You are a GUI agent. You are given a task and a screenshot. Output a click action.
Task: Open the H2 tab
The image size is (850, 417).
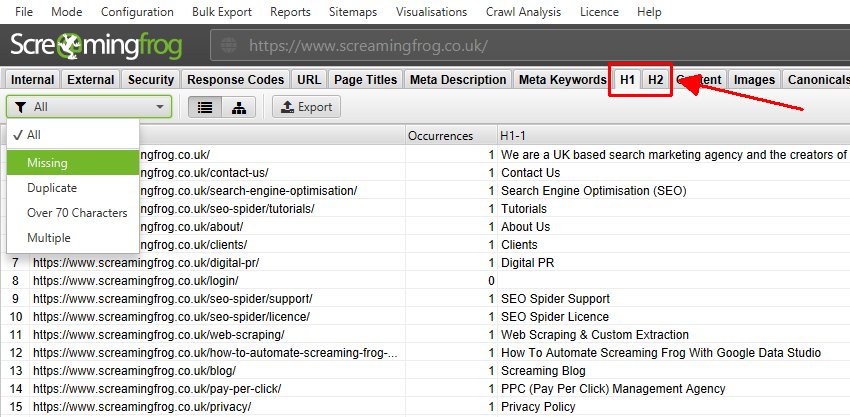(x=655, y=80)
